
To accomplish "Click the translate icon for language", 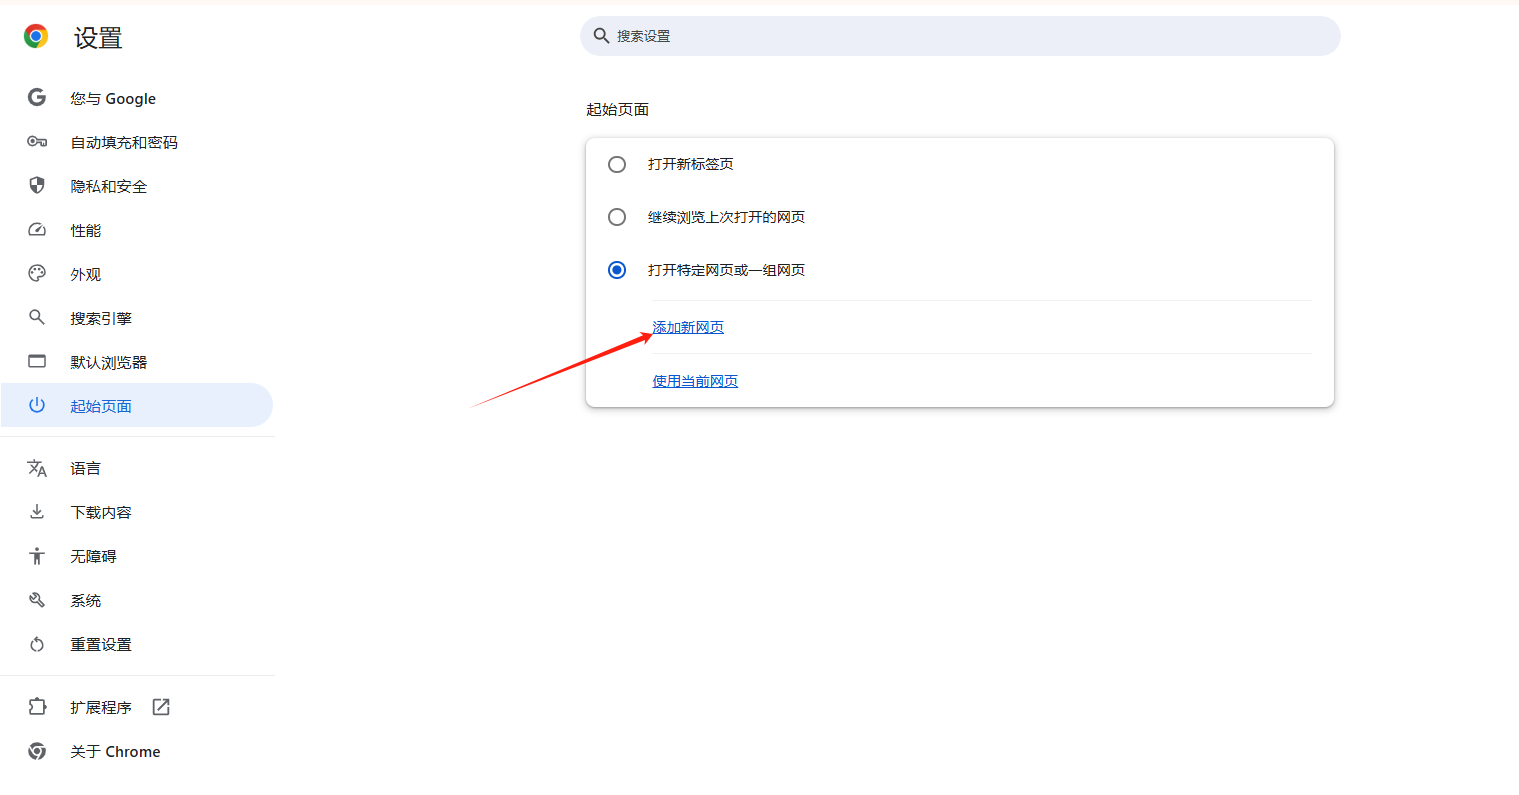I will click(x=37, y=468).
